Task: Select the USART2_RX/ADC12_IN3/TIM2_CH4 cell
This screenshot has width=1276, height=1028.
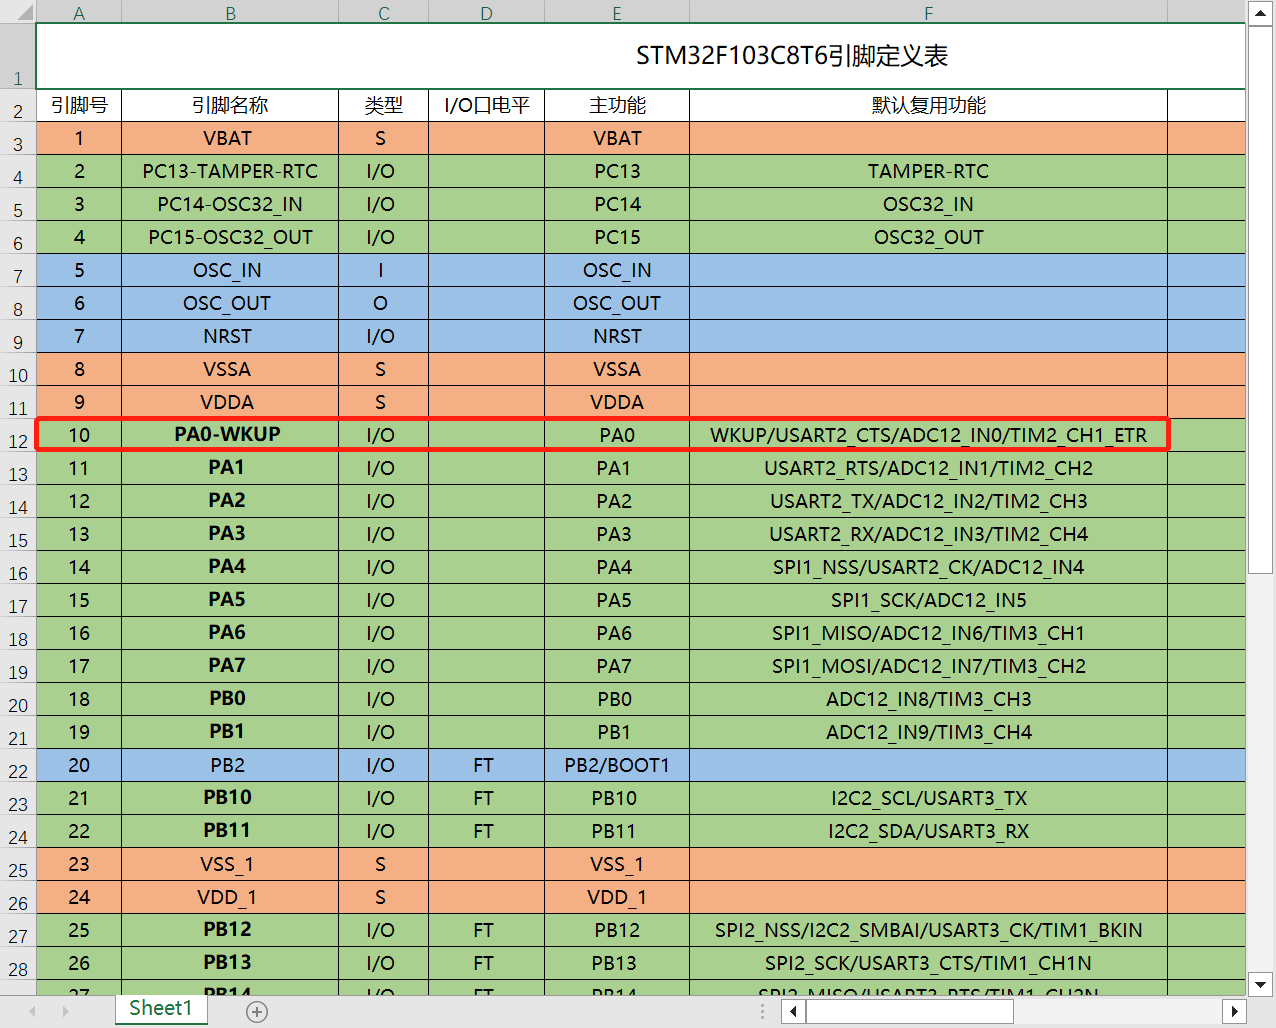Action: 928,534
